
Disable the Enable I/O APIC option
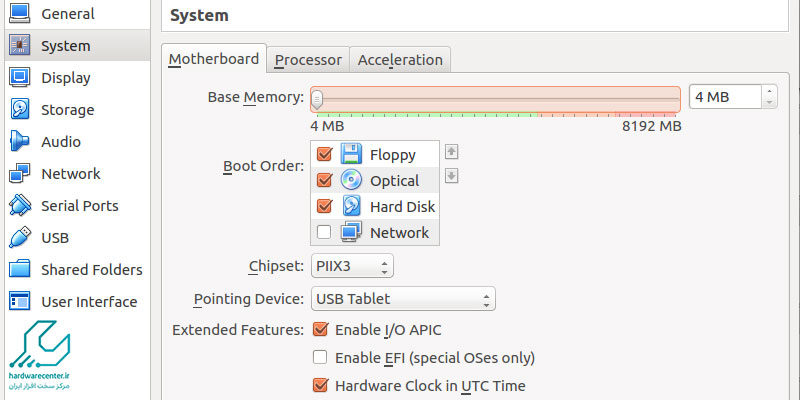[321, 330]
